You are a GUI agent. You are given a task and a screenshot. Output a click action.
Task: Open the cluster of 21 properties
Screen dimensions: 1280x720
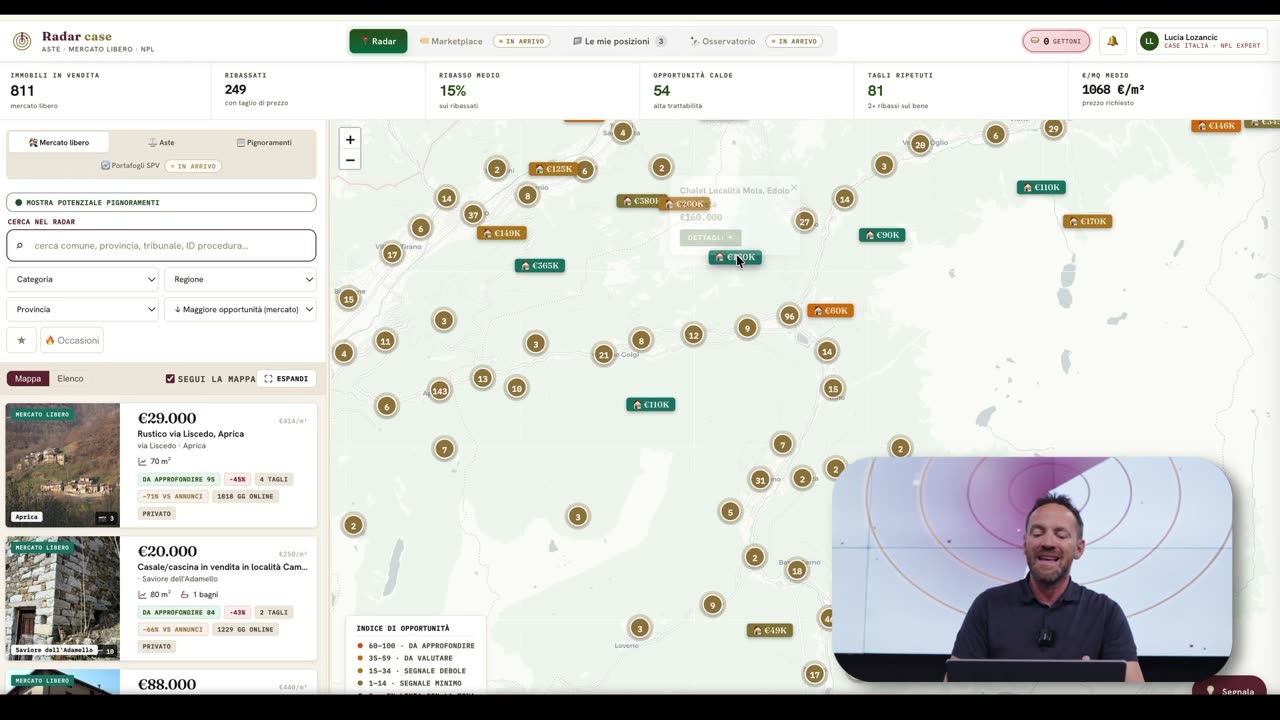603,354
